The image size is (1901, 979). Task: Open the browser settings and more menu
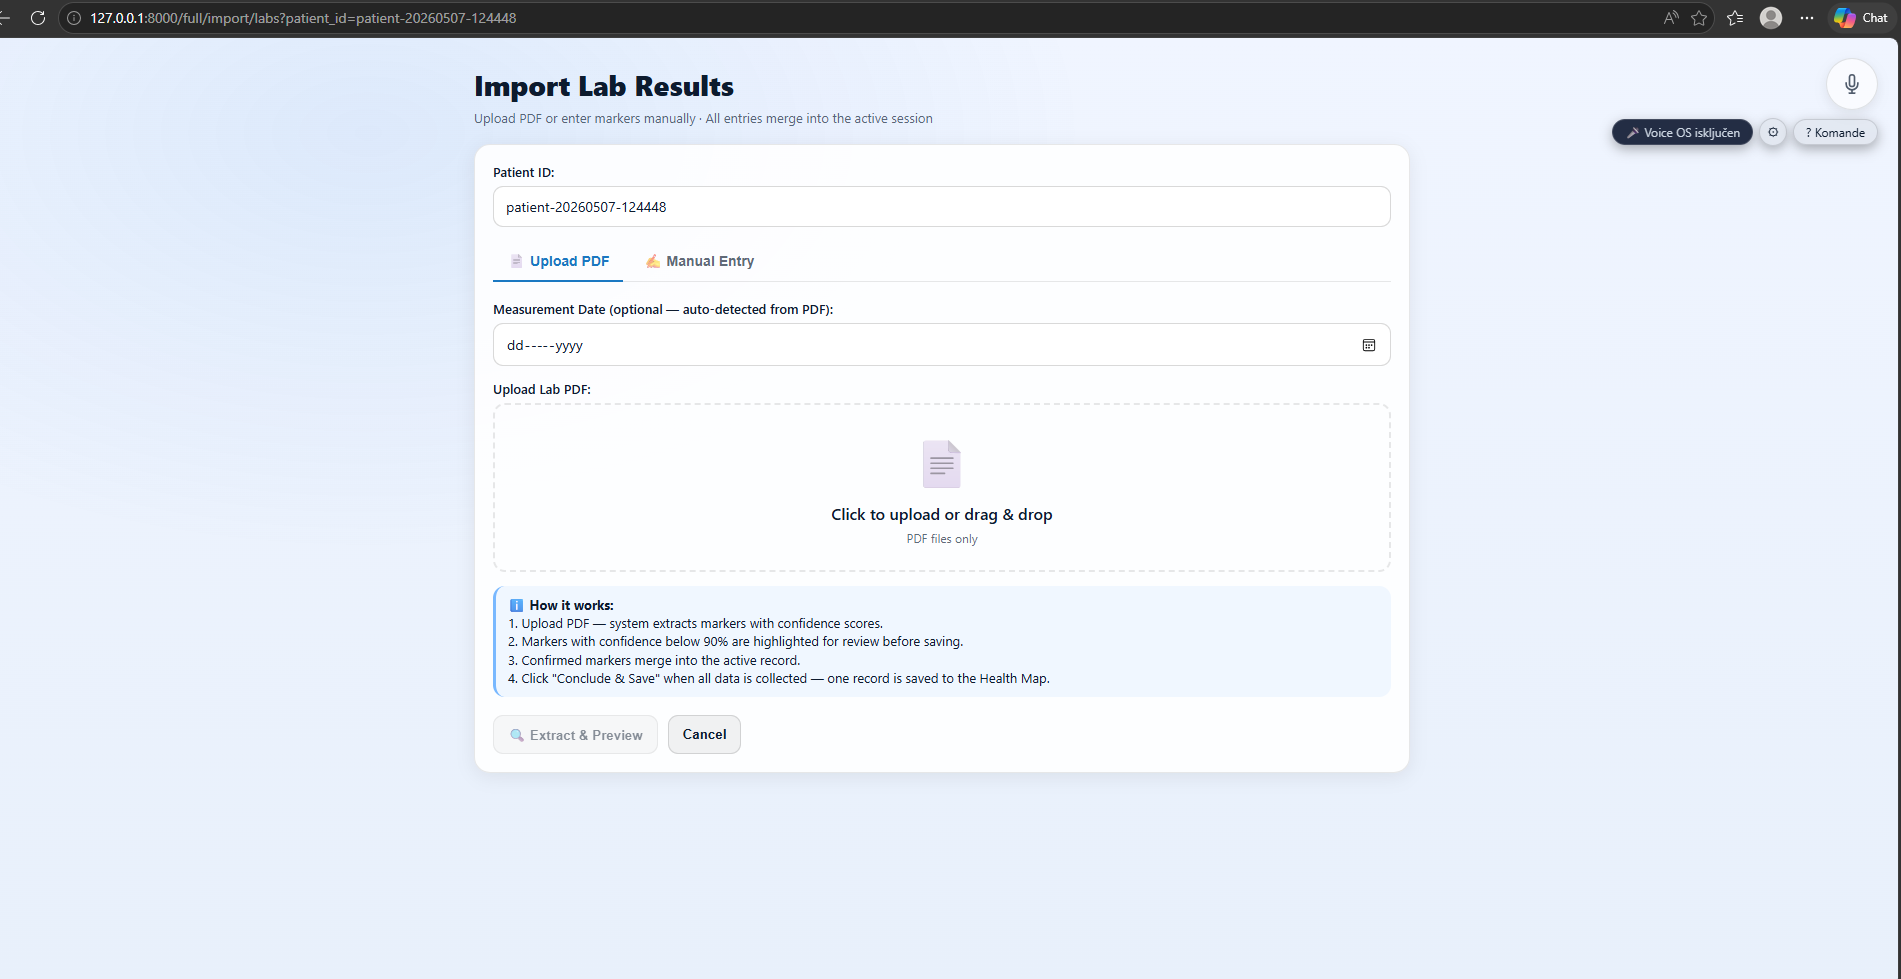1807,18
